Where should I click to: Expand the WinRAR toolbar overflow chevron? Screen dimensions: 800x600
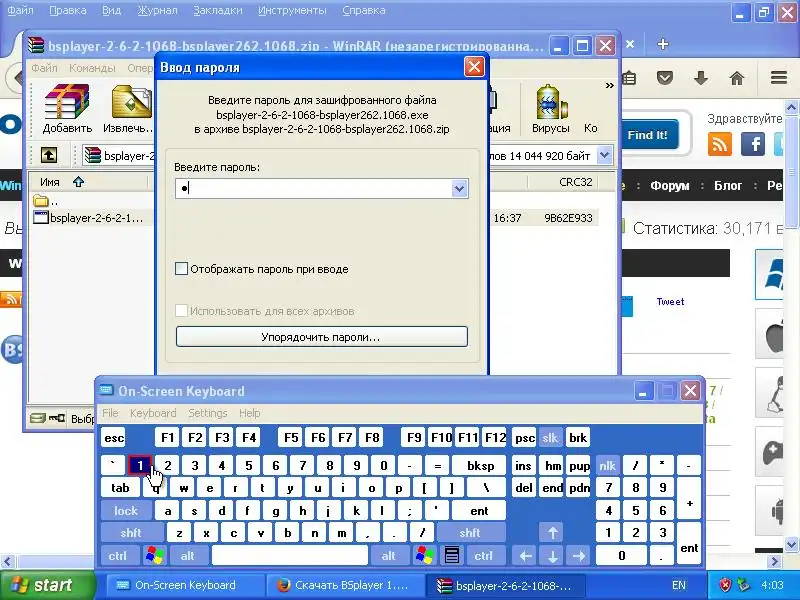[x=609, y=85]
